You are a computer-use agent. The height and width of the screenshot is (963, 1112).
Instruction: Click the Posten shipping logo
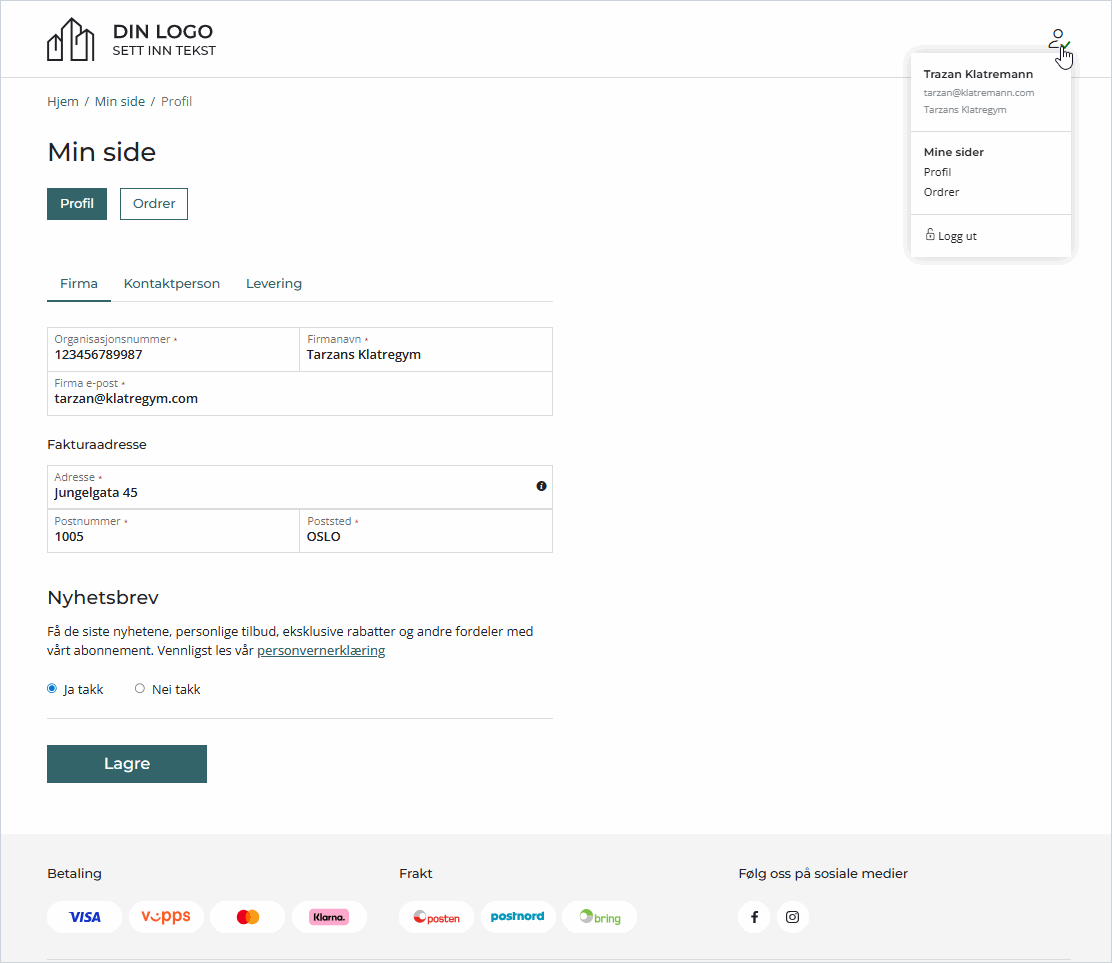pos(436,917)
